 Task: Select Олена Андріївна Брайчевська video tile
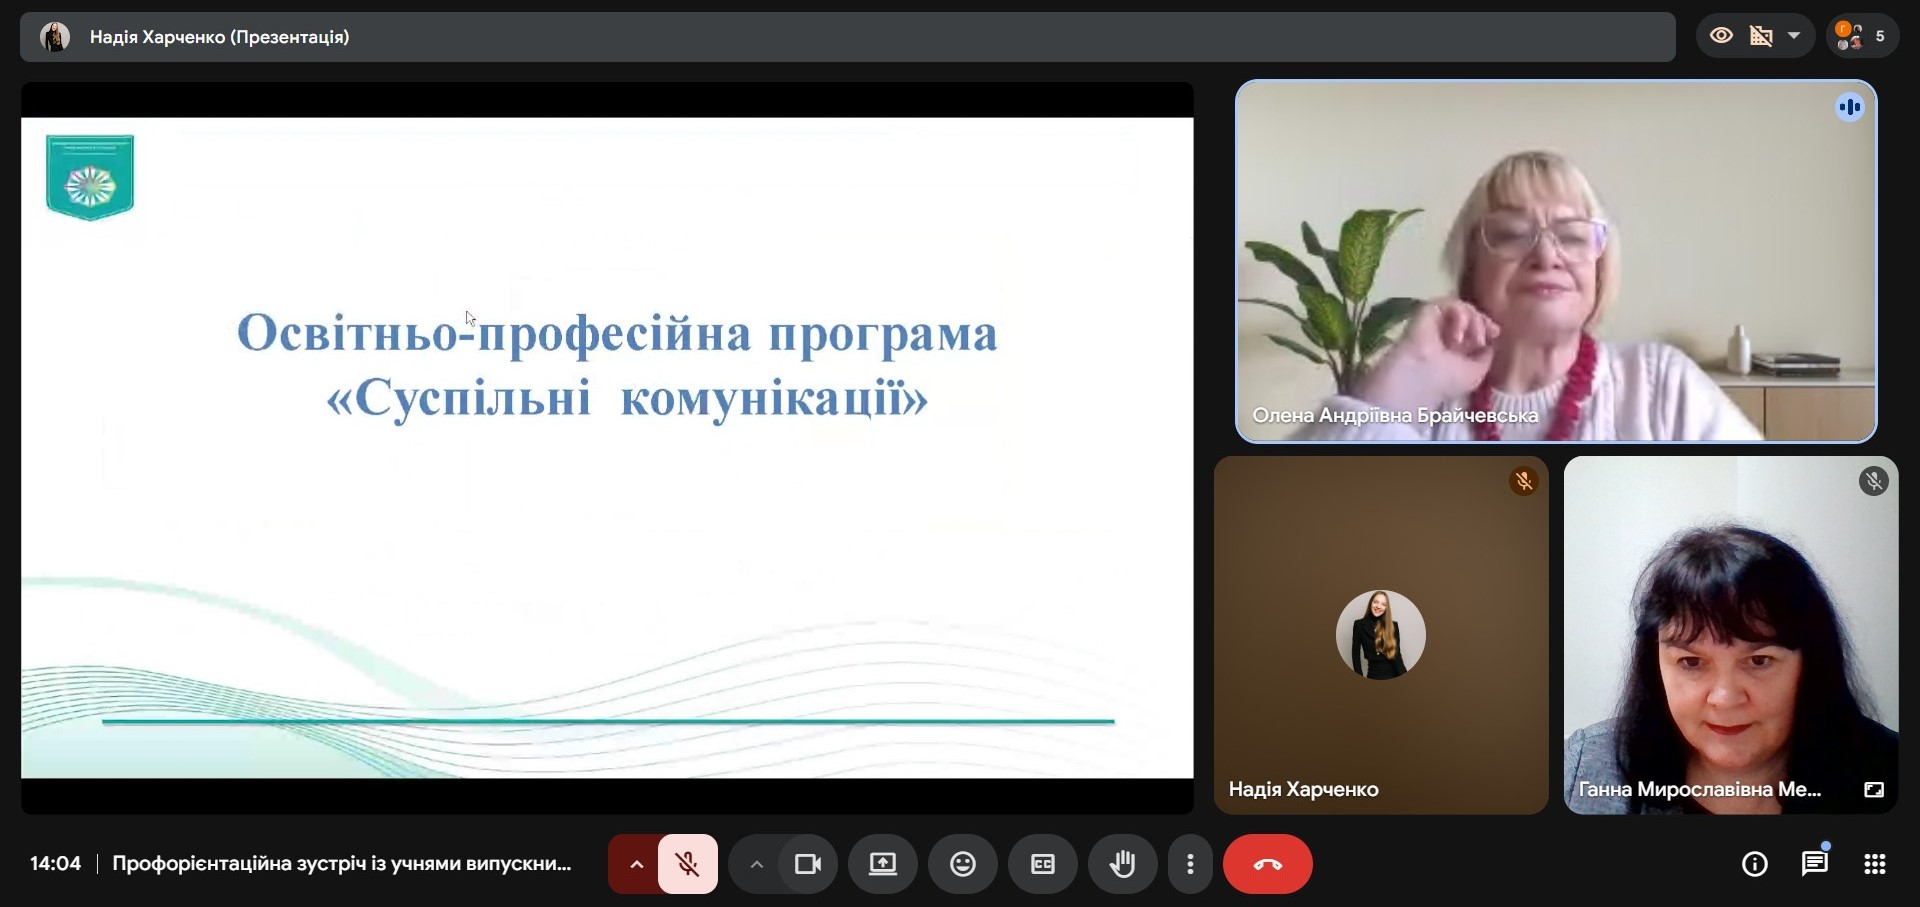(1555, 260)
